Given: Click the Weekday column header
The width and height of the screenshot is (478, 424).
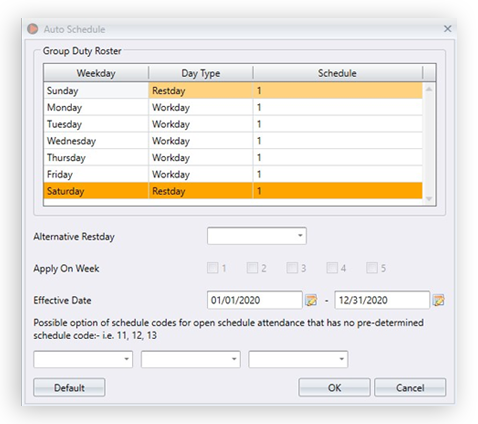Looking at the screenshot, I should 96,73.
